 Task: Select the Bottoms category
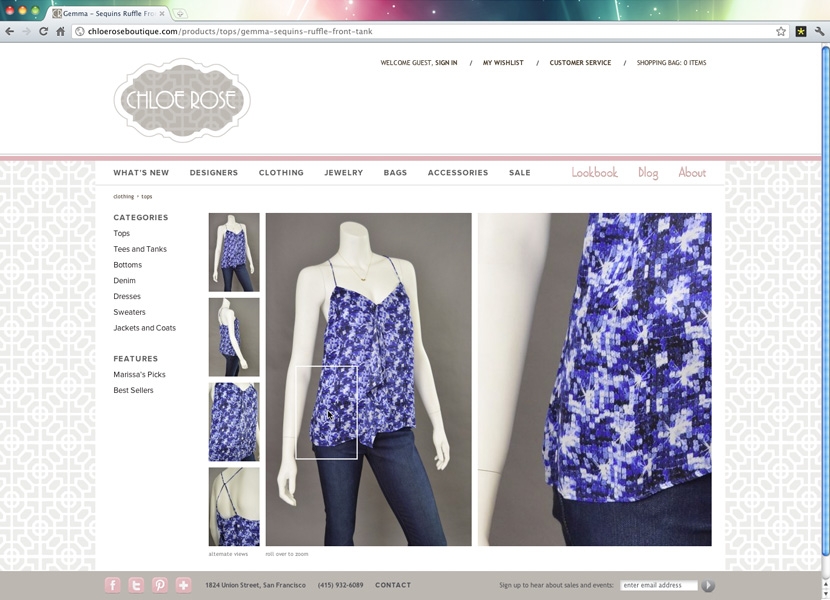pyautogui.click(x=128, y=265)
